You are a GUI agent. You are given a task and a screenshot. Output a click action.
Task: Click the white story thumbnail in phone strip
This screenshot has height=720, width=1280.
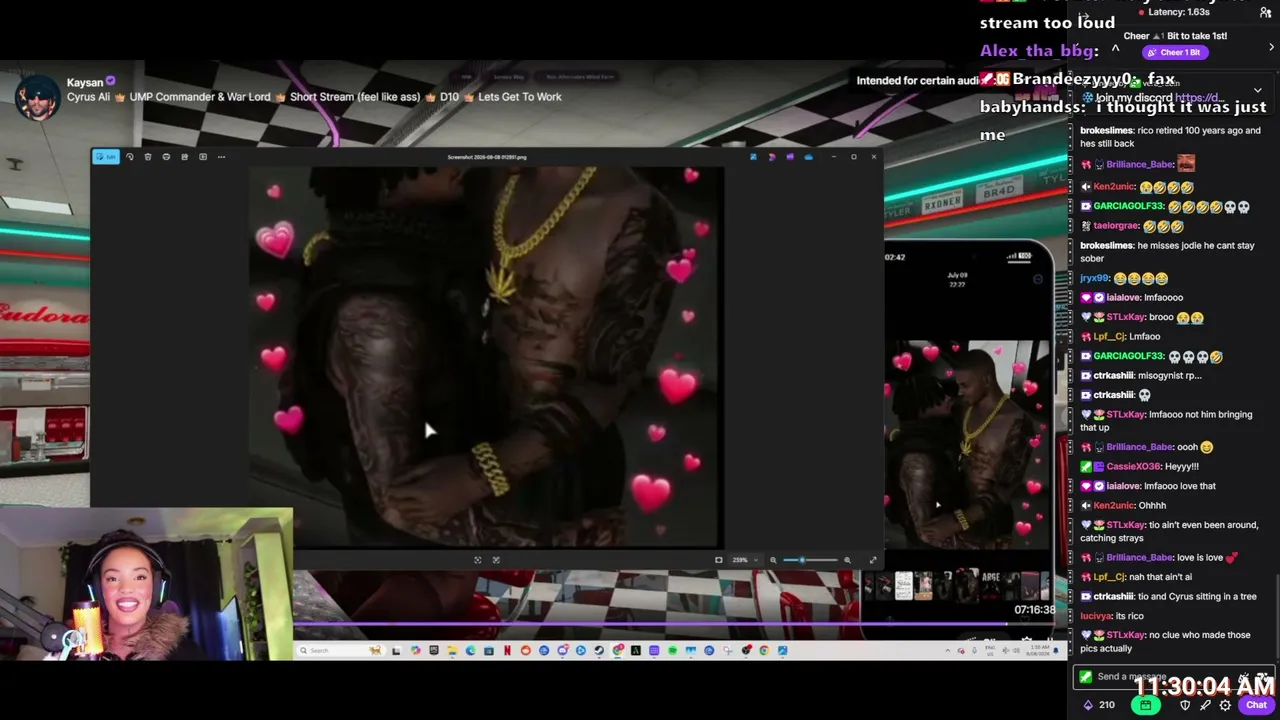click(x=904, y=585)
